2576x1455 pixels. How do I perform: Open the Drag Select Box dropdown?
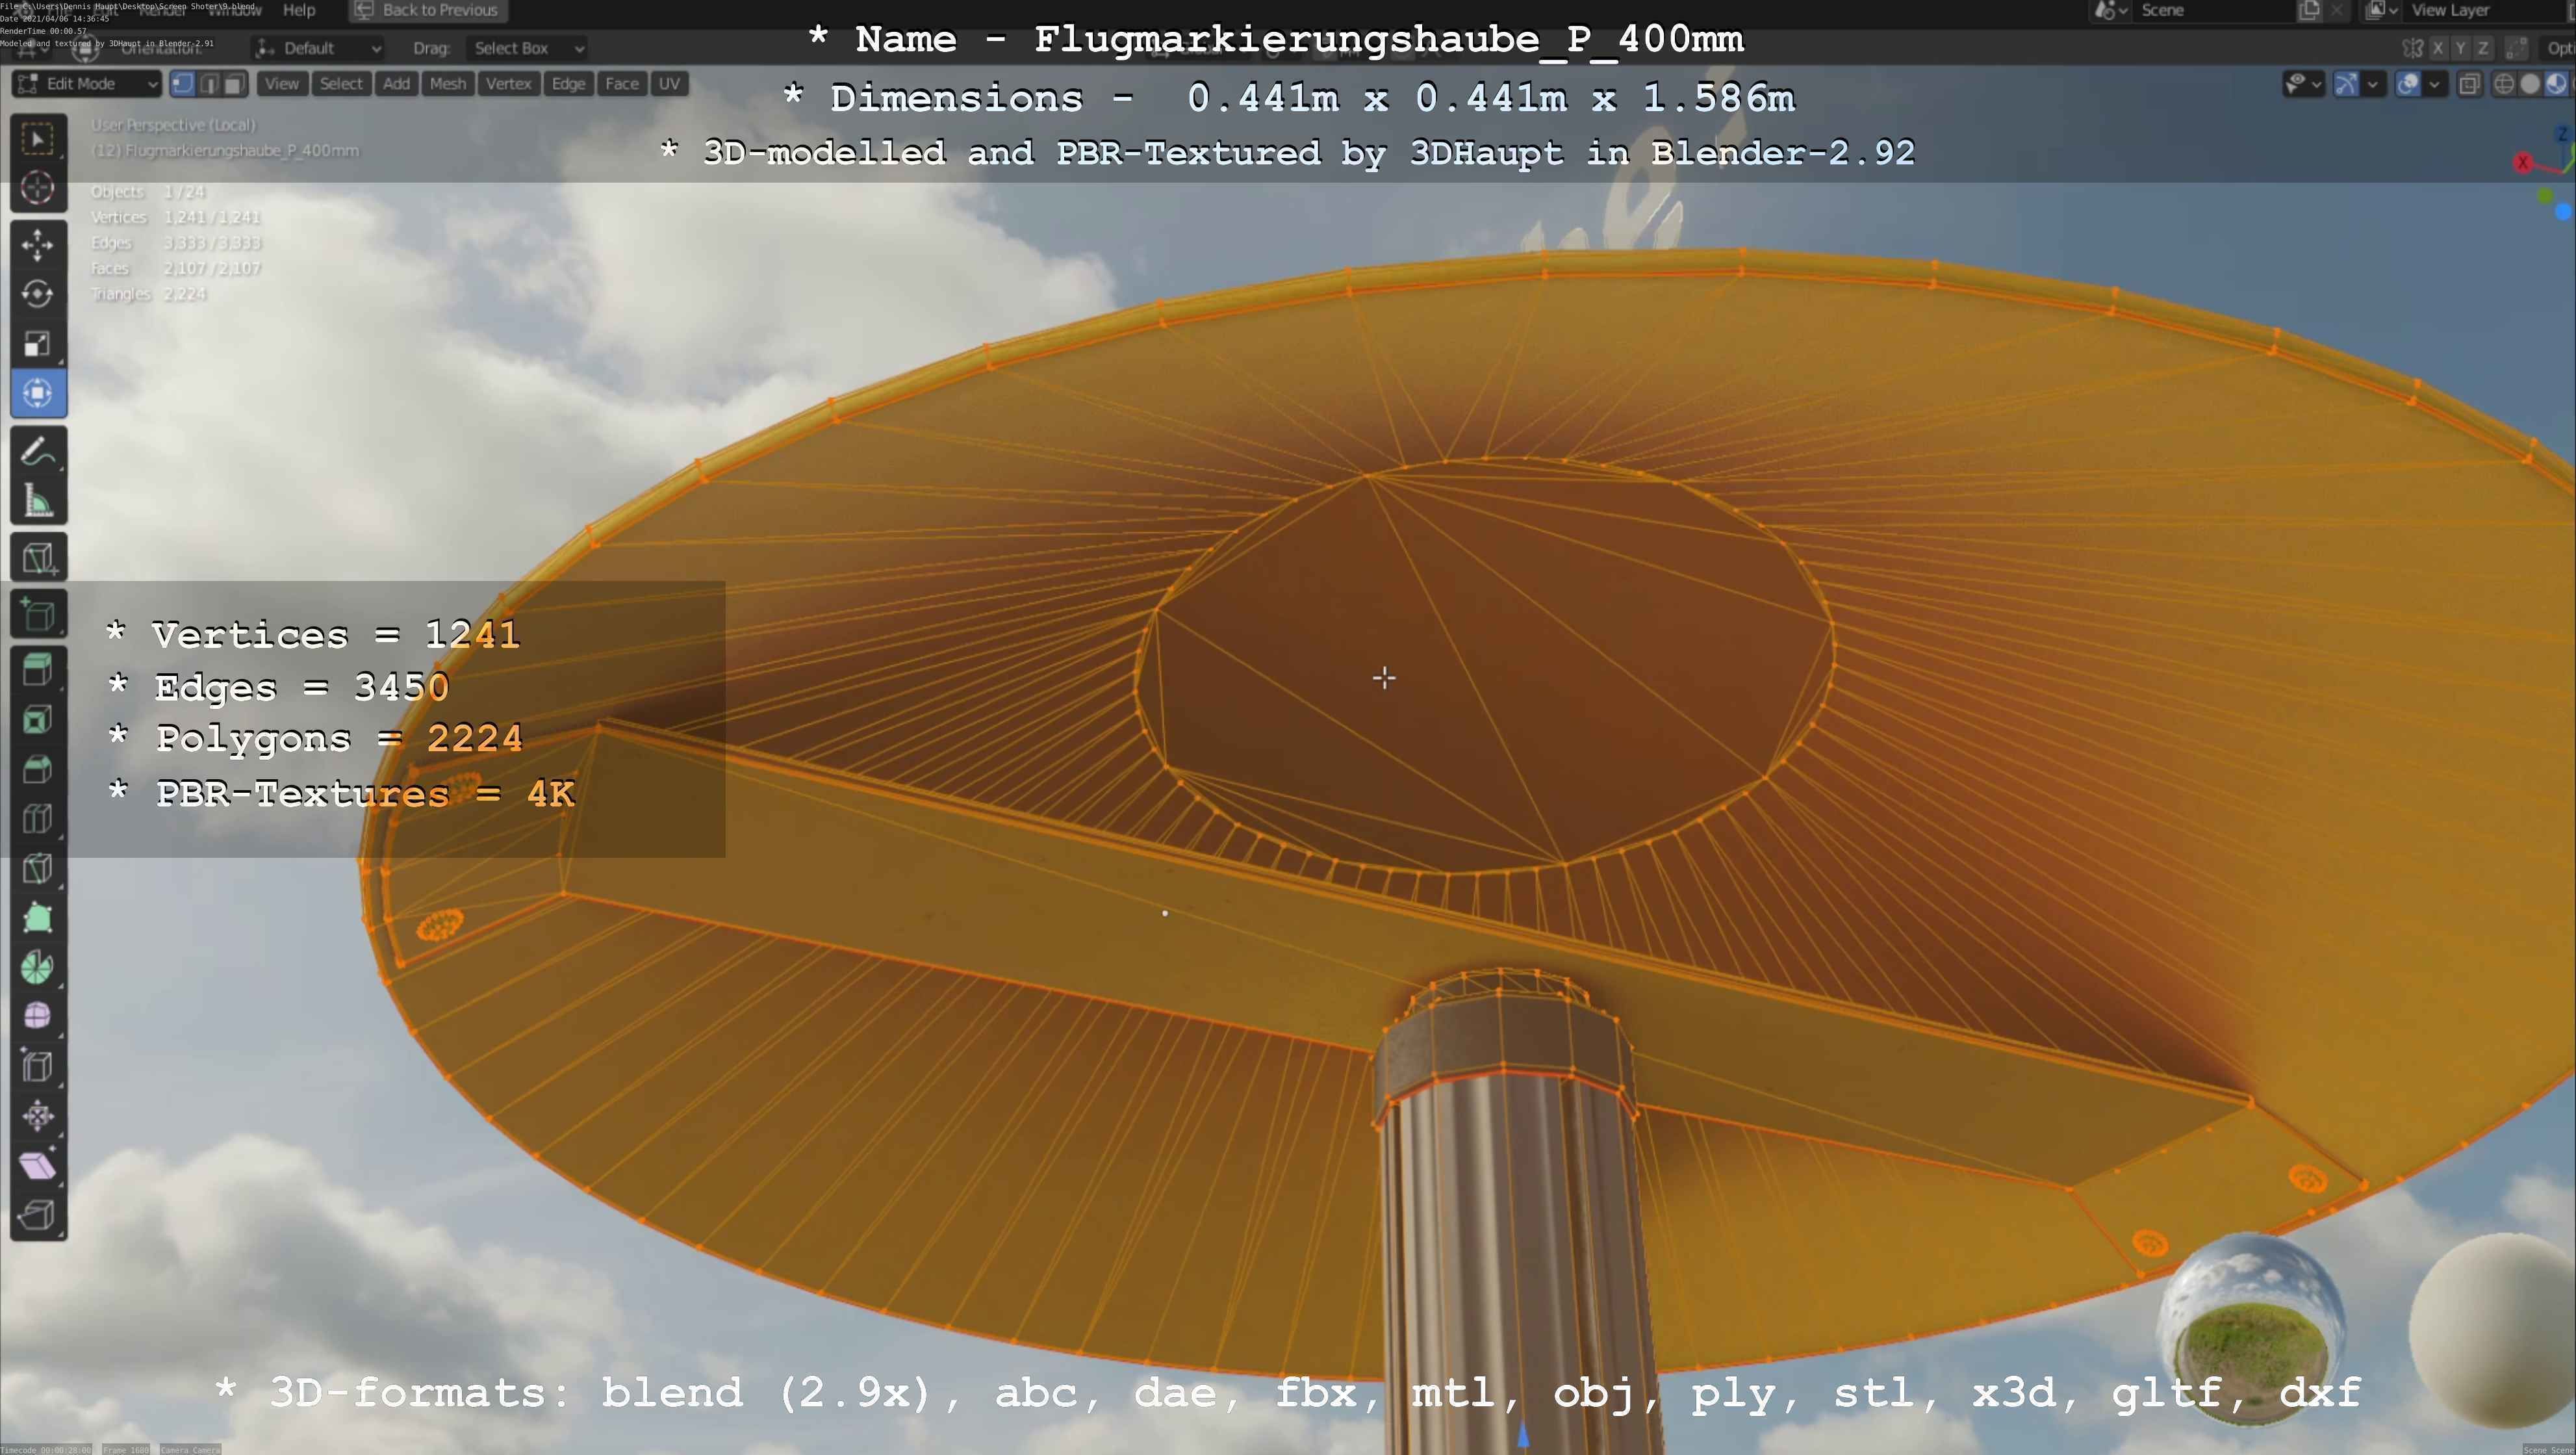click(x=527, y=48)
